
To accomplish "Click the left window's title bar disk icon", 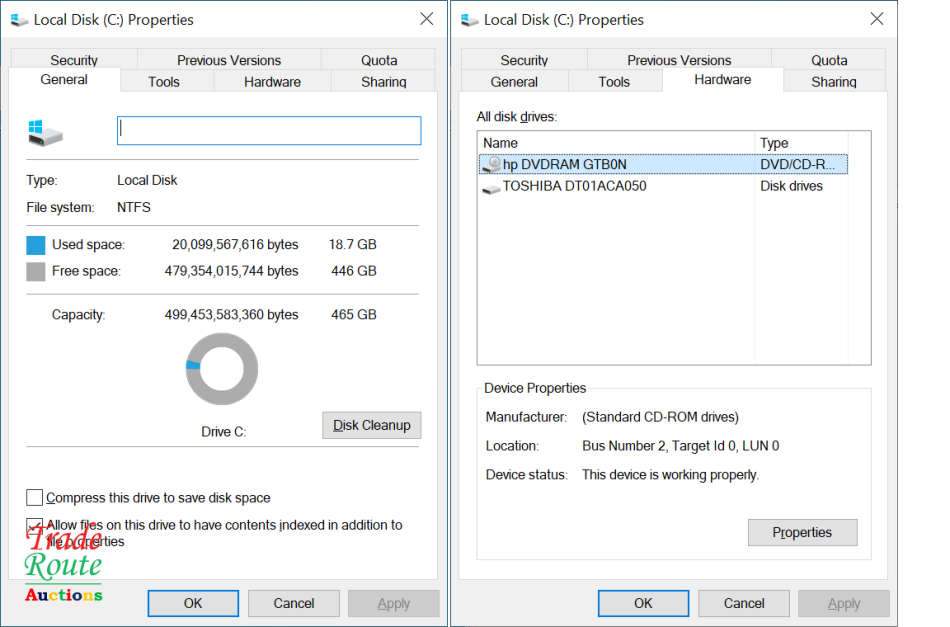I will point(19,20).
